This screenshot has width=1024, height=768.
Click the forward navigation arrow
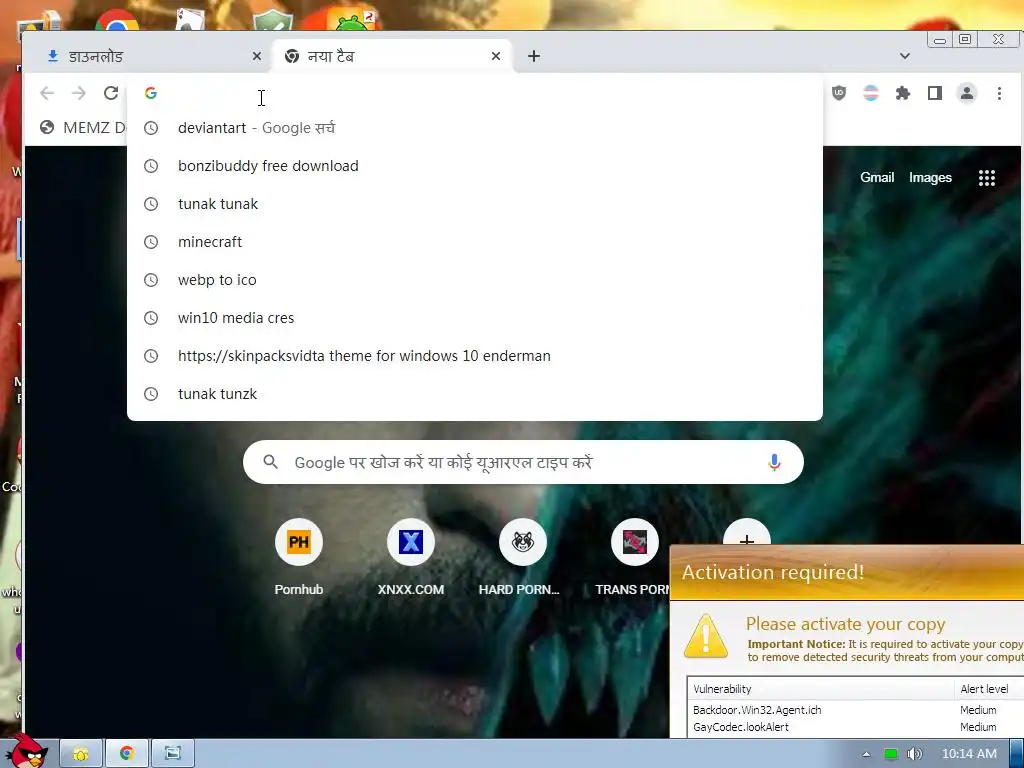tap(79, 93)
